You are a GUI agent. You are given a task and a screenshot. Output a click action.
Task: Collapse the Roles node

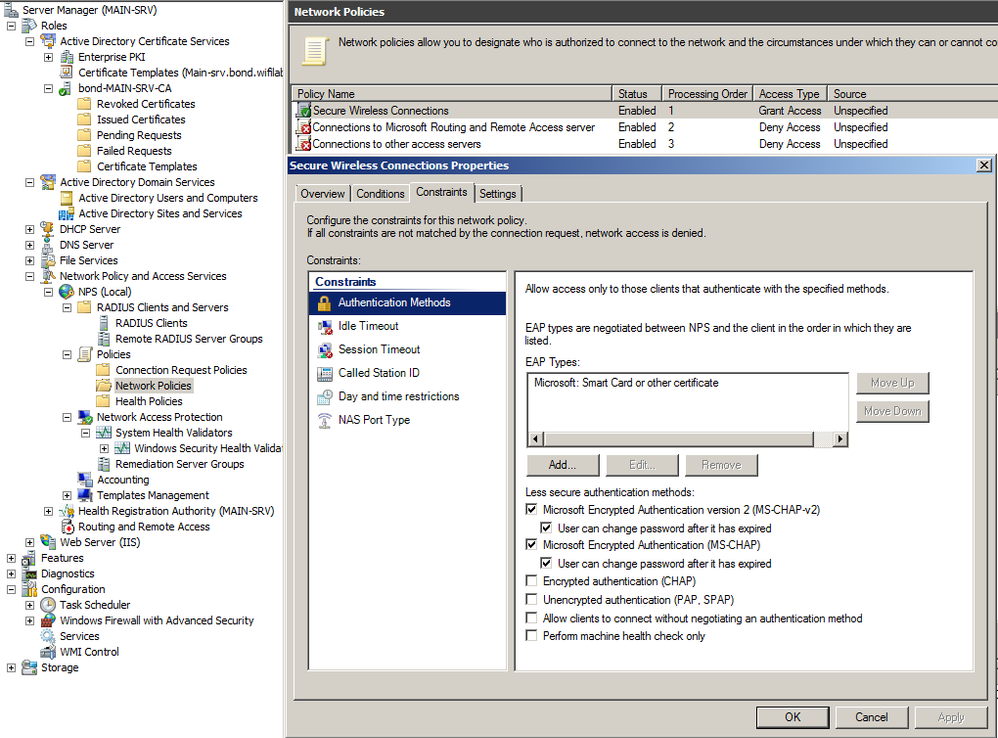[x=11, y=26]
